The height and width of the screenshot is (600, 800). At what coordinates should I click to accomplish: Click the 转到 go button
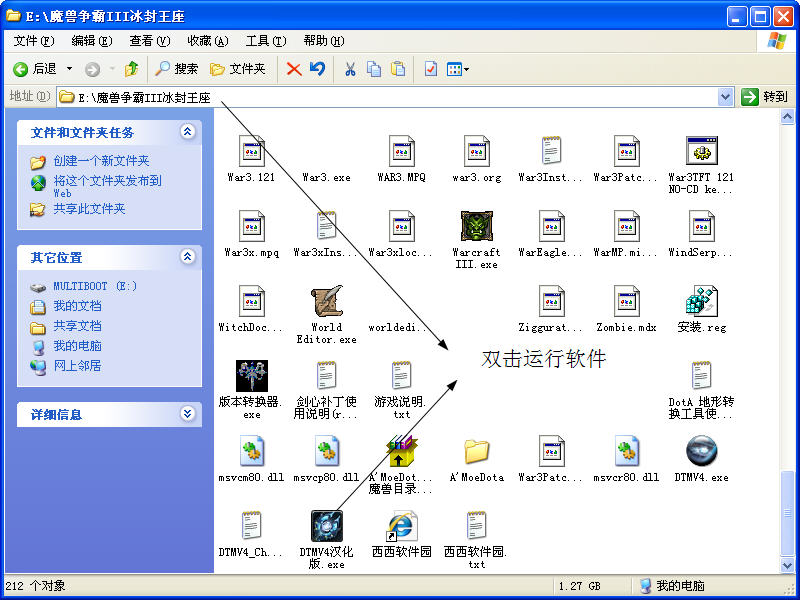coord(764,96)
